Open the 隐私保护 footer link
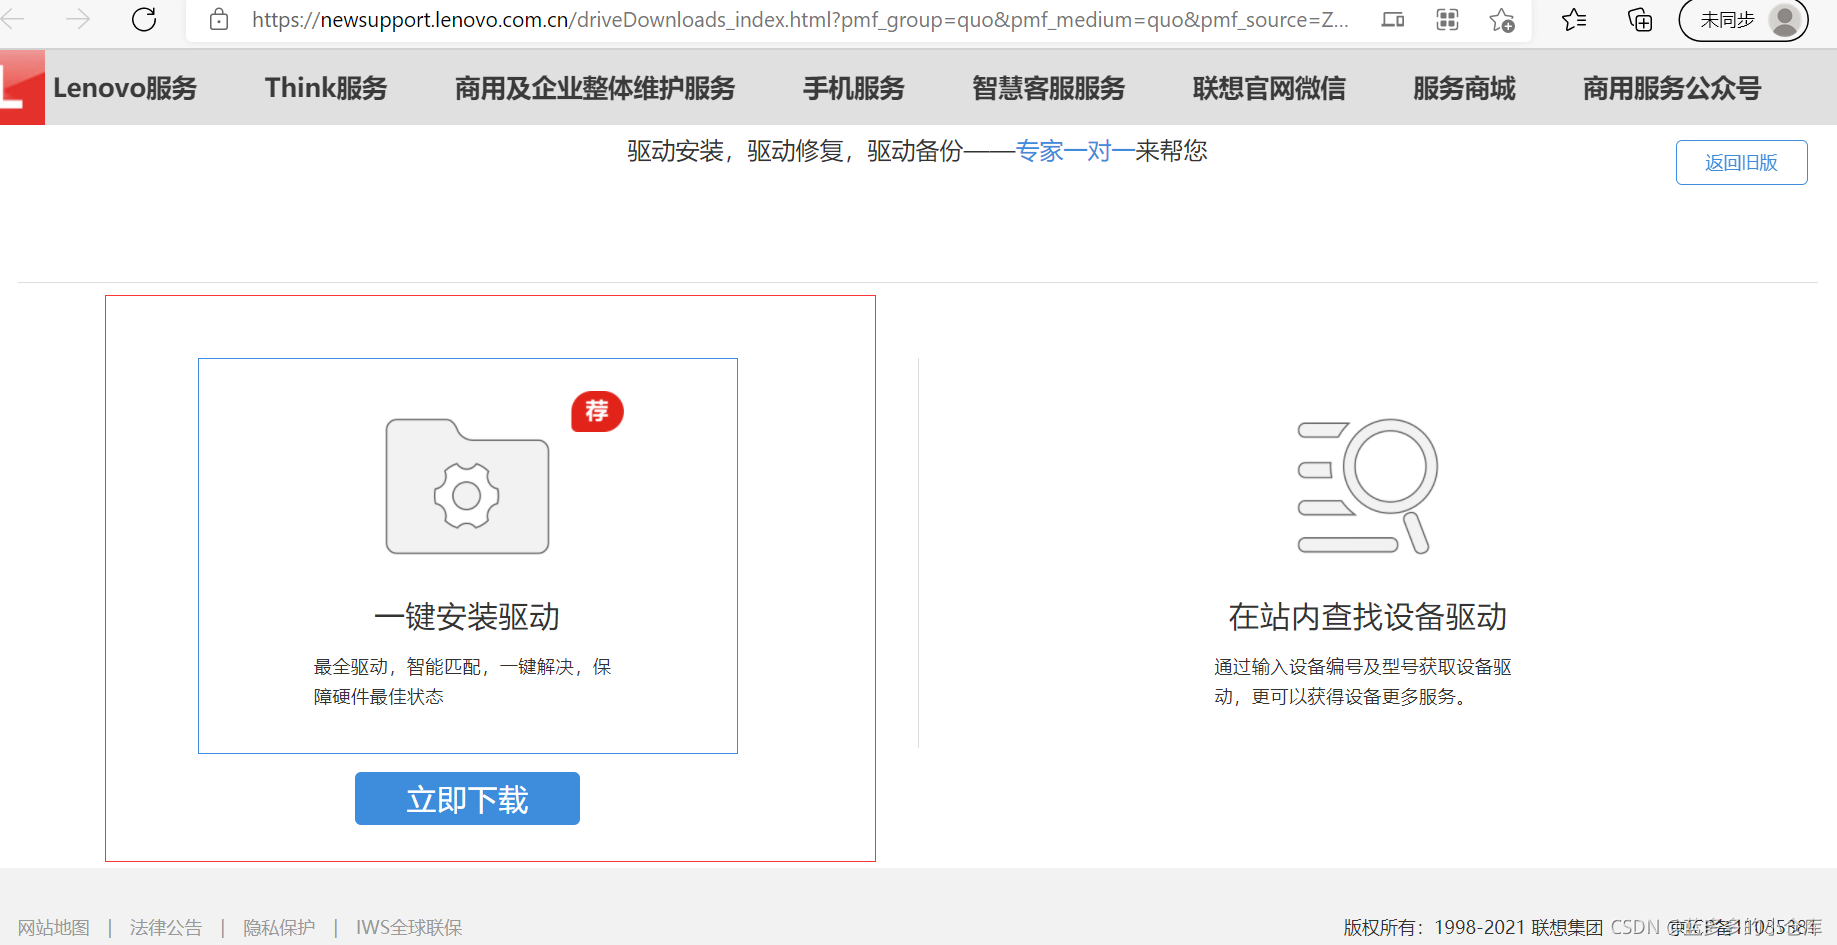Image resolution: width=1837 pixels, height=945 pixels. point(279,927)
